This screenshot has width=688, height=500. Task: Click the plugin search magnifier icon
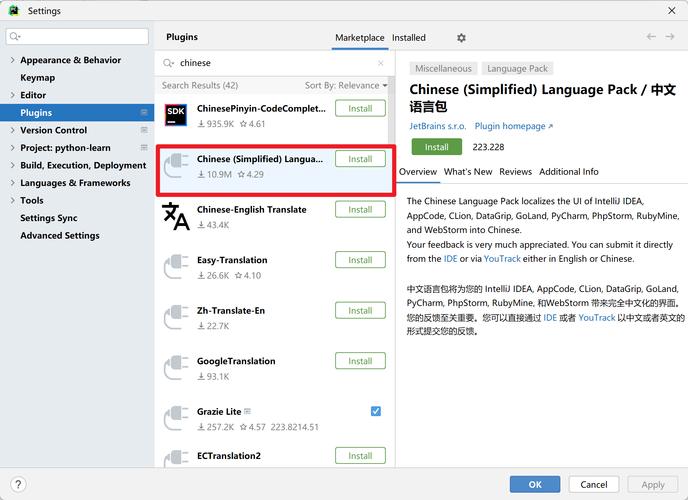(x=168, y=63)
